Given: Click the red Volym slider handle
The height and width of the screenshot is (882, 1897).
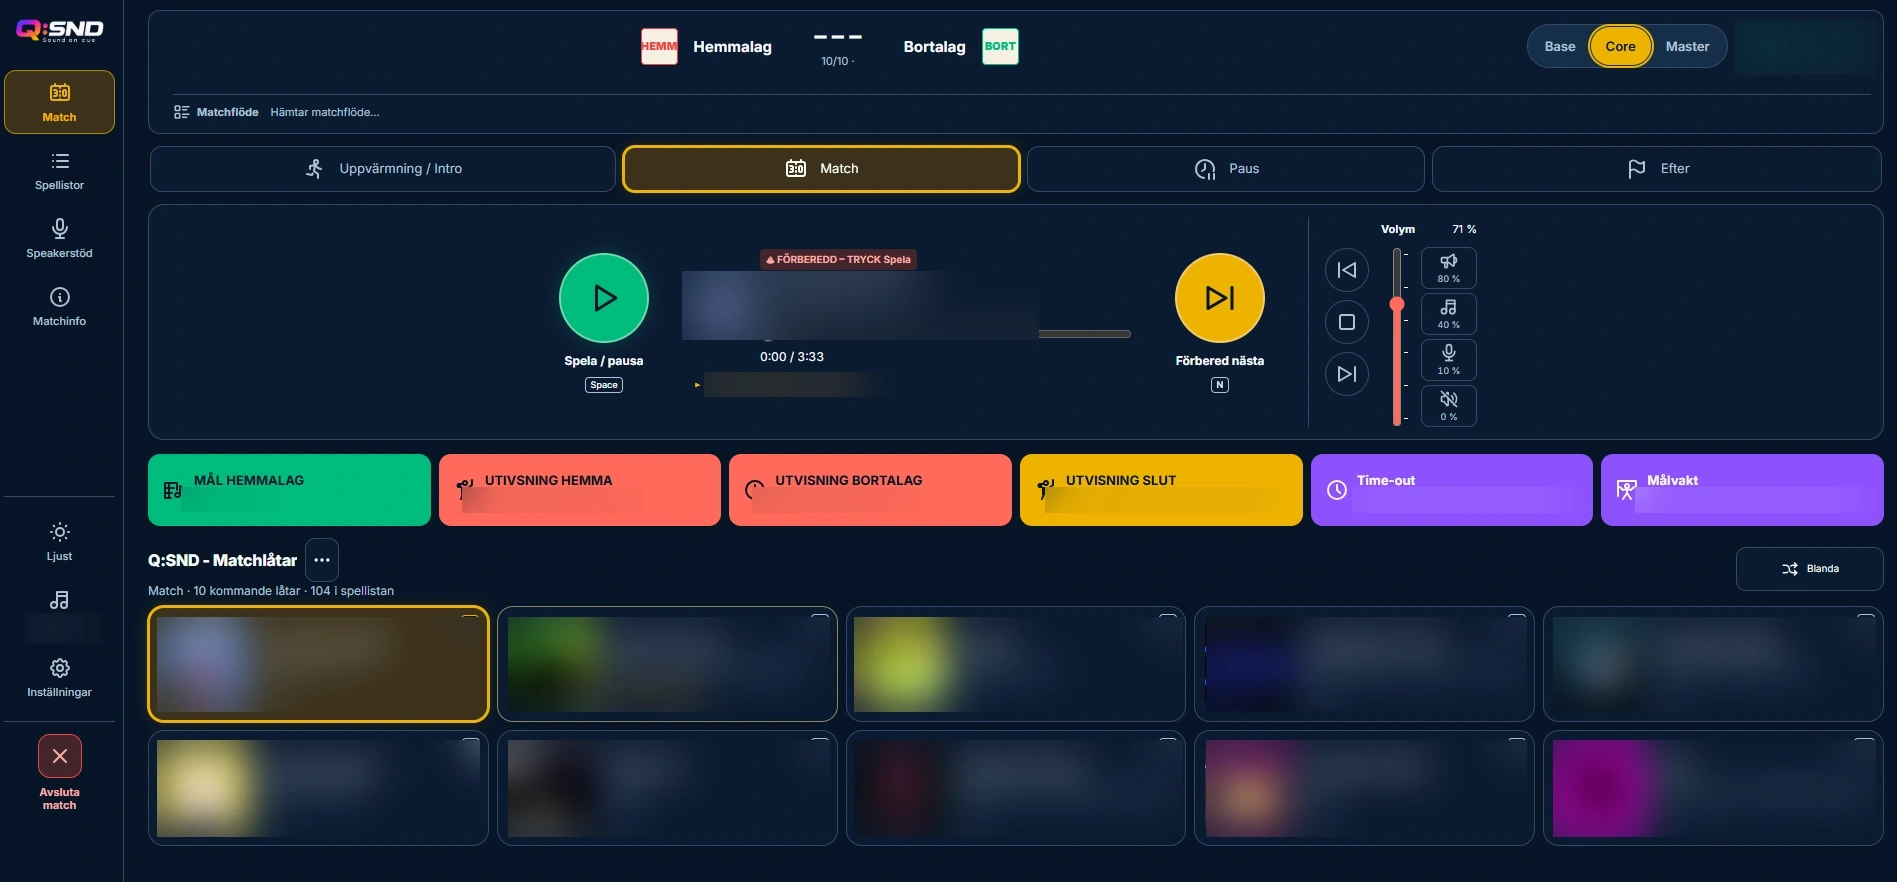Looking at the screenshot, I should click(x=1397, y=304).
